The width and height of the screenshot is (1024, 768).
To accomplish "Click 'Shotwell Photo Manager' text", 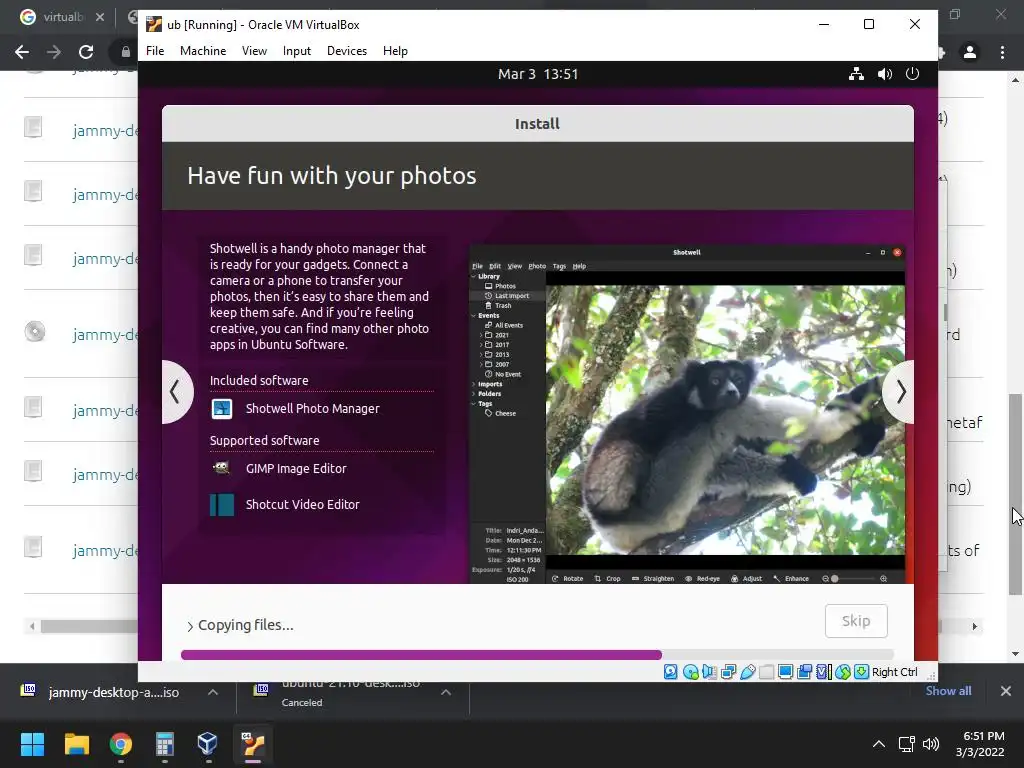I will (x=312, y=409).
